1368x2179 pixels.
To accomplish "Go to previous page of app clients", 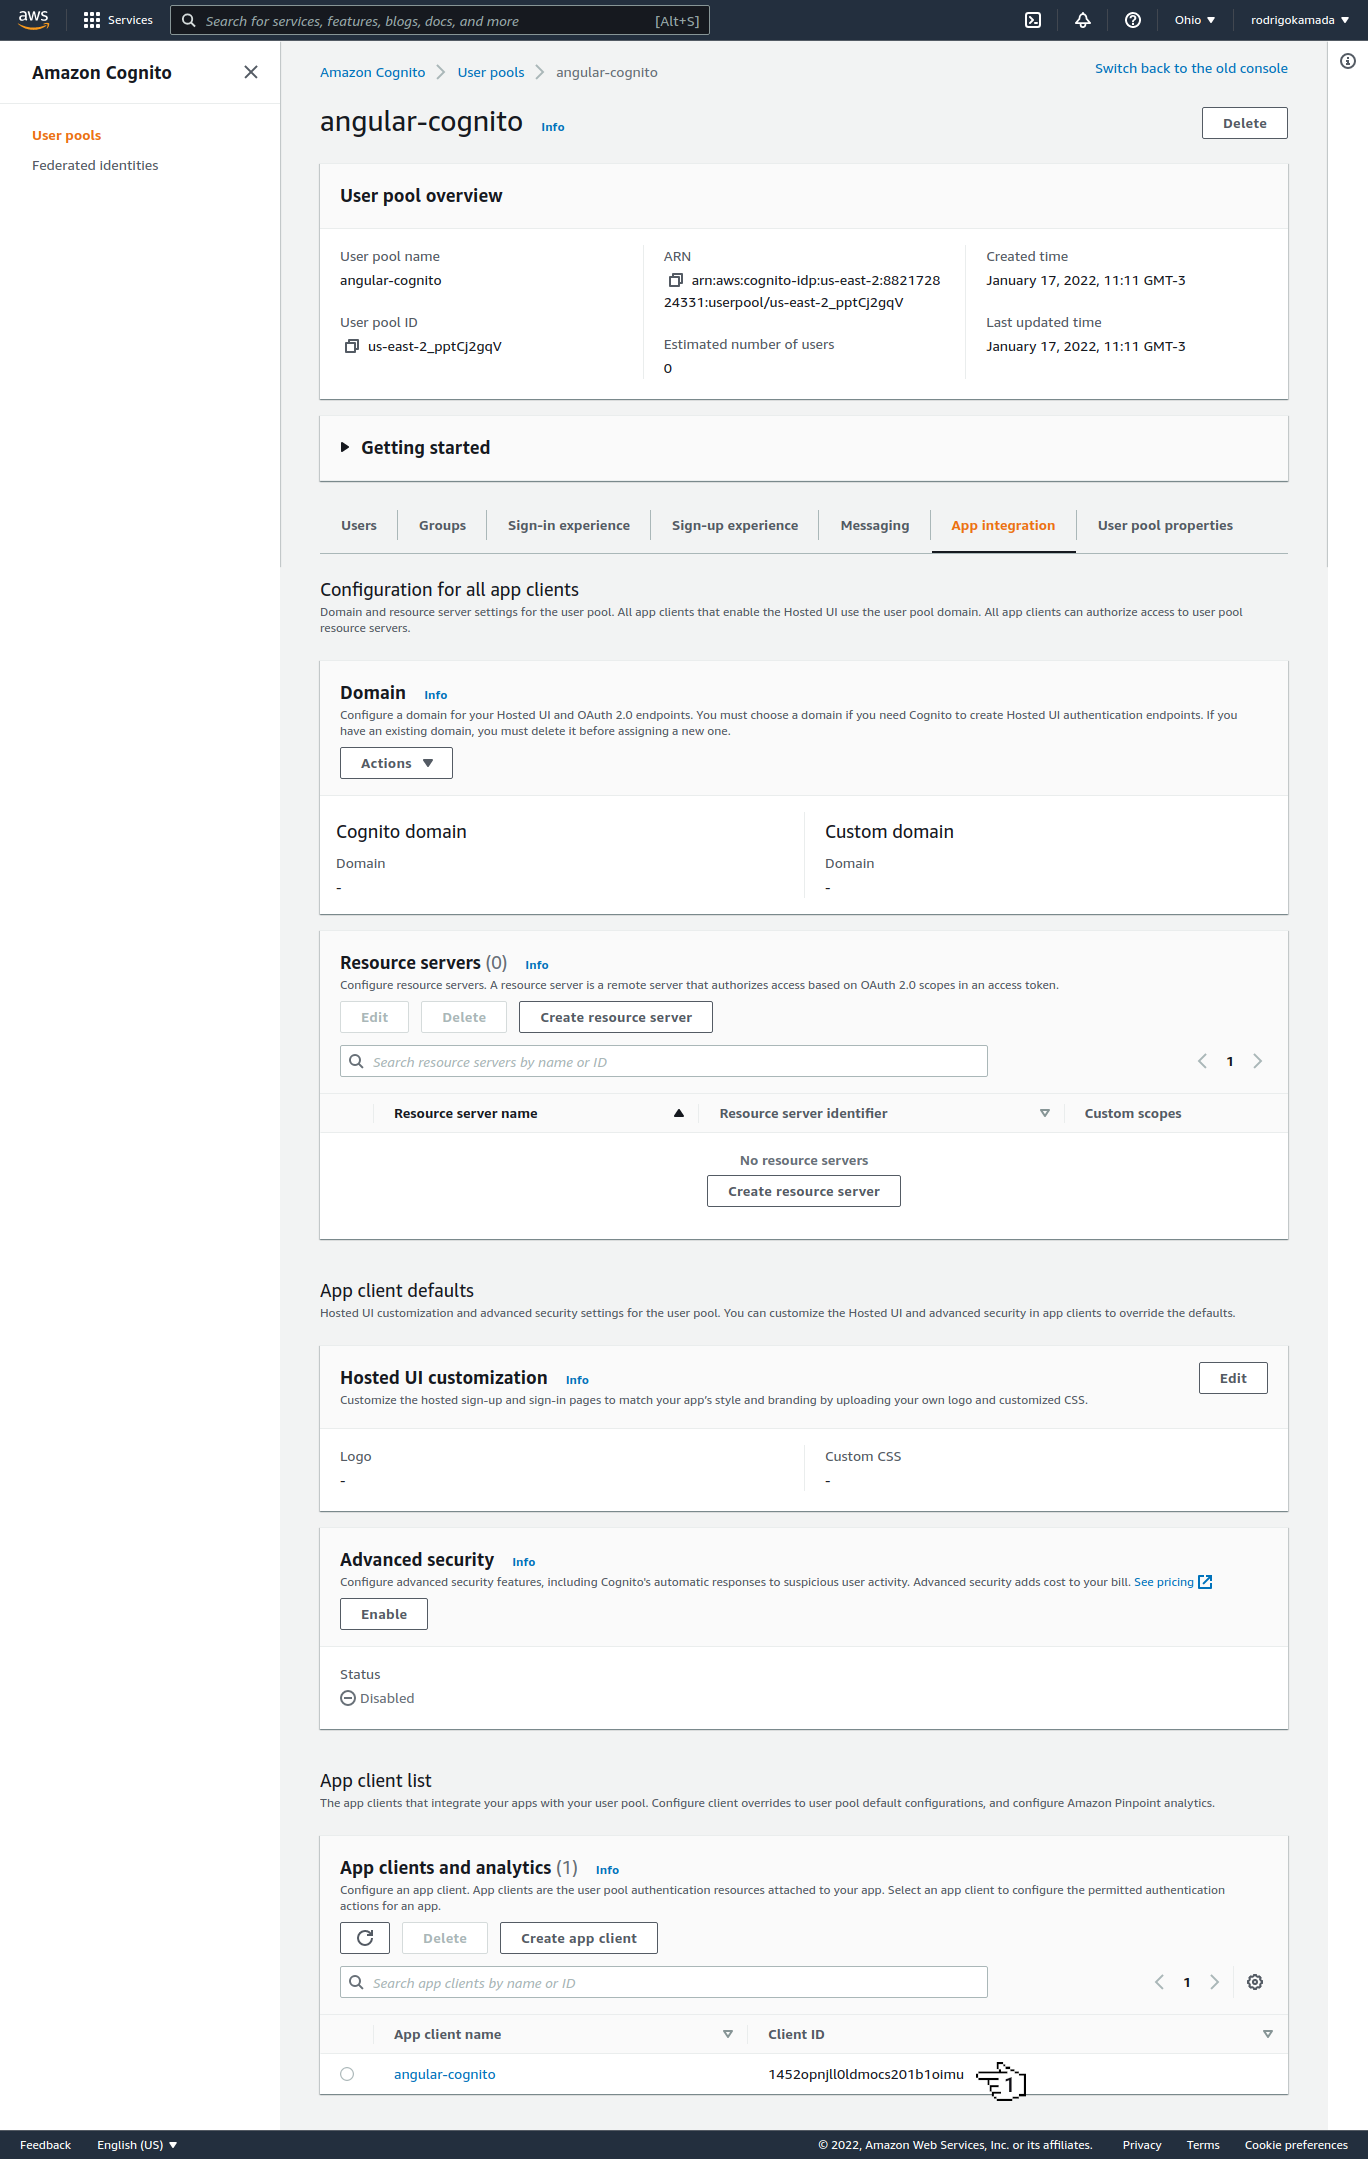I will (1159, 1982).
